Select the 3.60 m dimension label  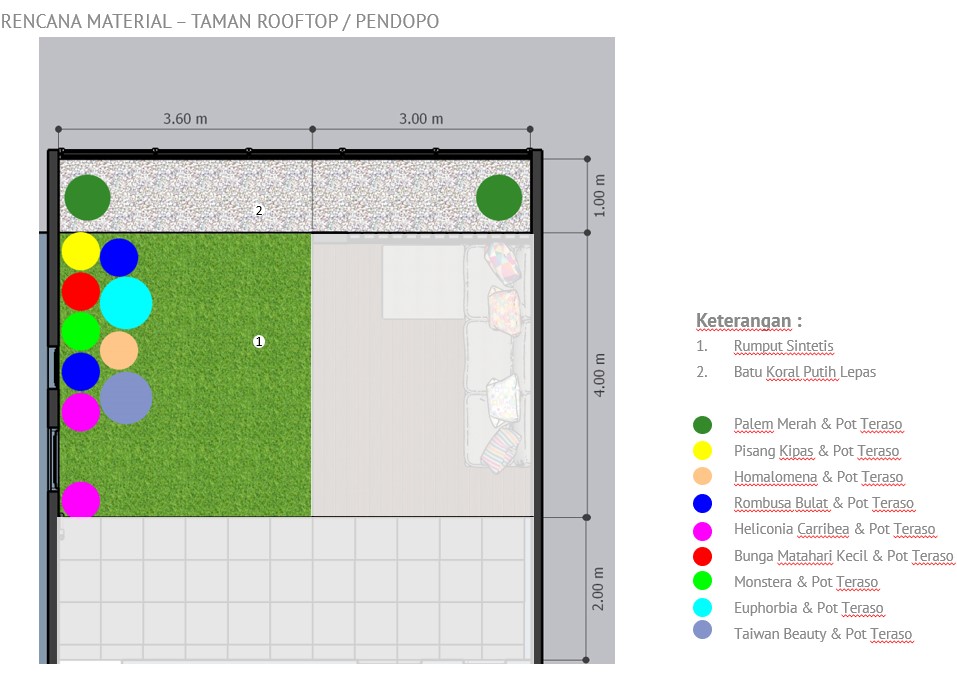click(x=185, y=118)
